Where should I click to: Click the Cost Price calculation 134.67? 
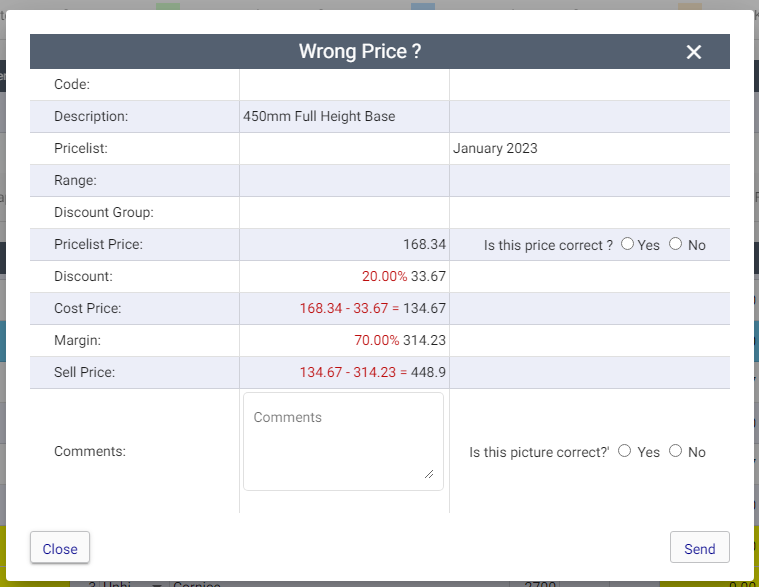(x=425, y=308)
